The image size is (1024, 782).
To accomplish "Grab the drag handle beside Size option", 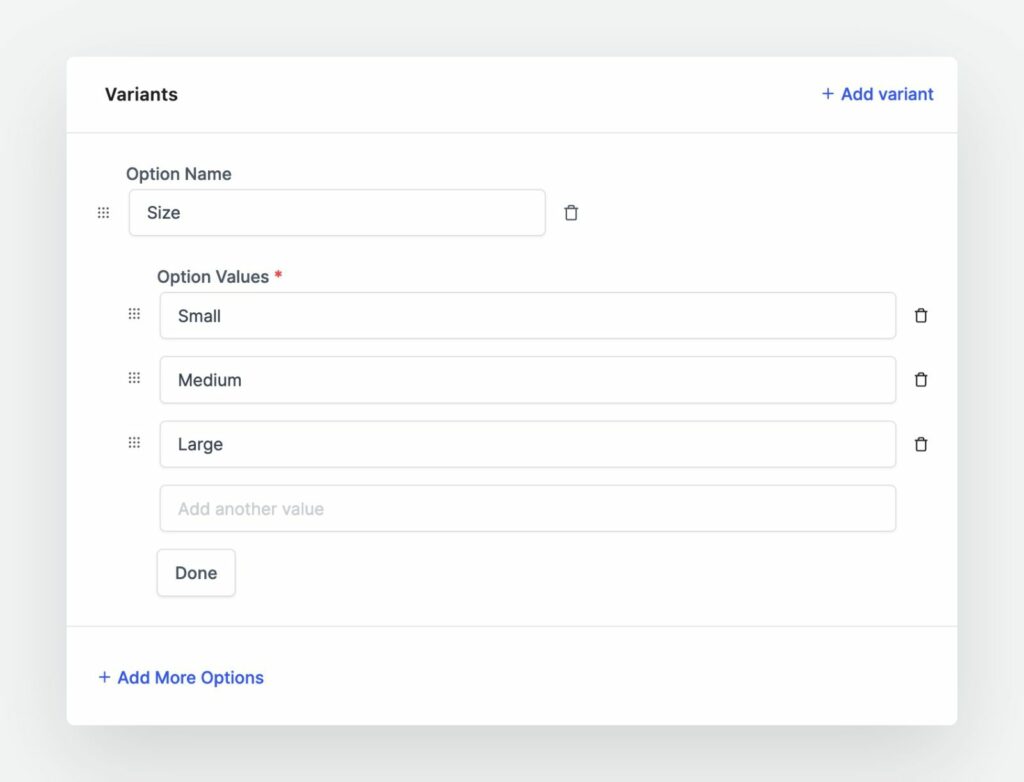I will tap(103, 213).
